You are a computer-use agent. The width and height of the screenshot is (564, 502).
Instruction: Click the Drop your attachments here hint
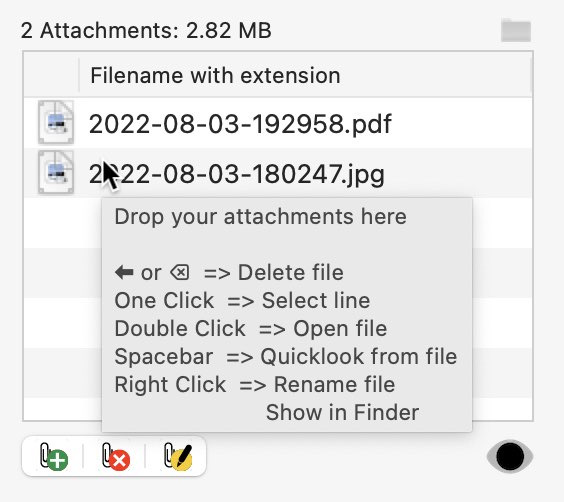260,217
